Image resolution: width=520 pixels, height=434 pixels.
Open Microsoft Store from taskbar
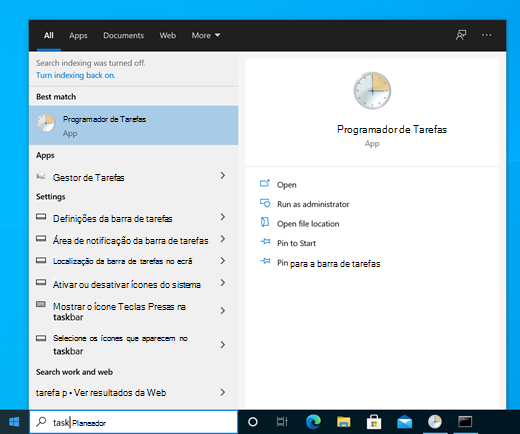tap(374, 422)
